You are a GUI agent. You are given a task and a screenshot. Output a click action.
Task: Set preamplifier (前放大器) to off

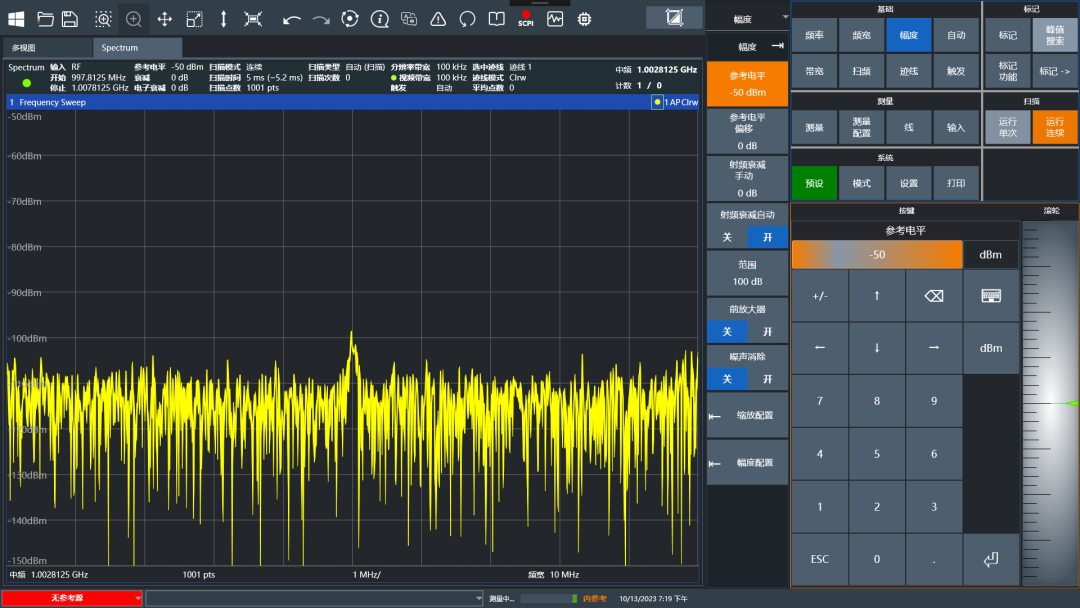click(727, 332)
